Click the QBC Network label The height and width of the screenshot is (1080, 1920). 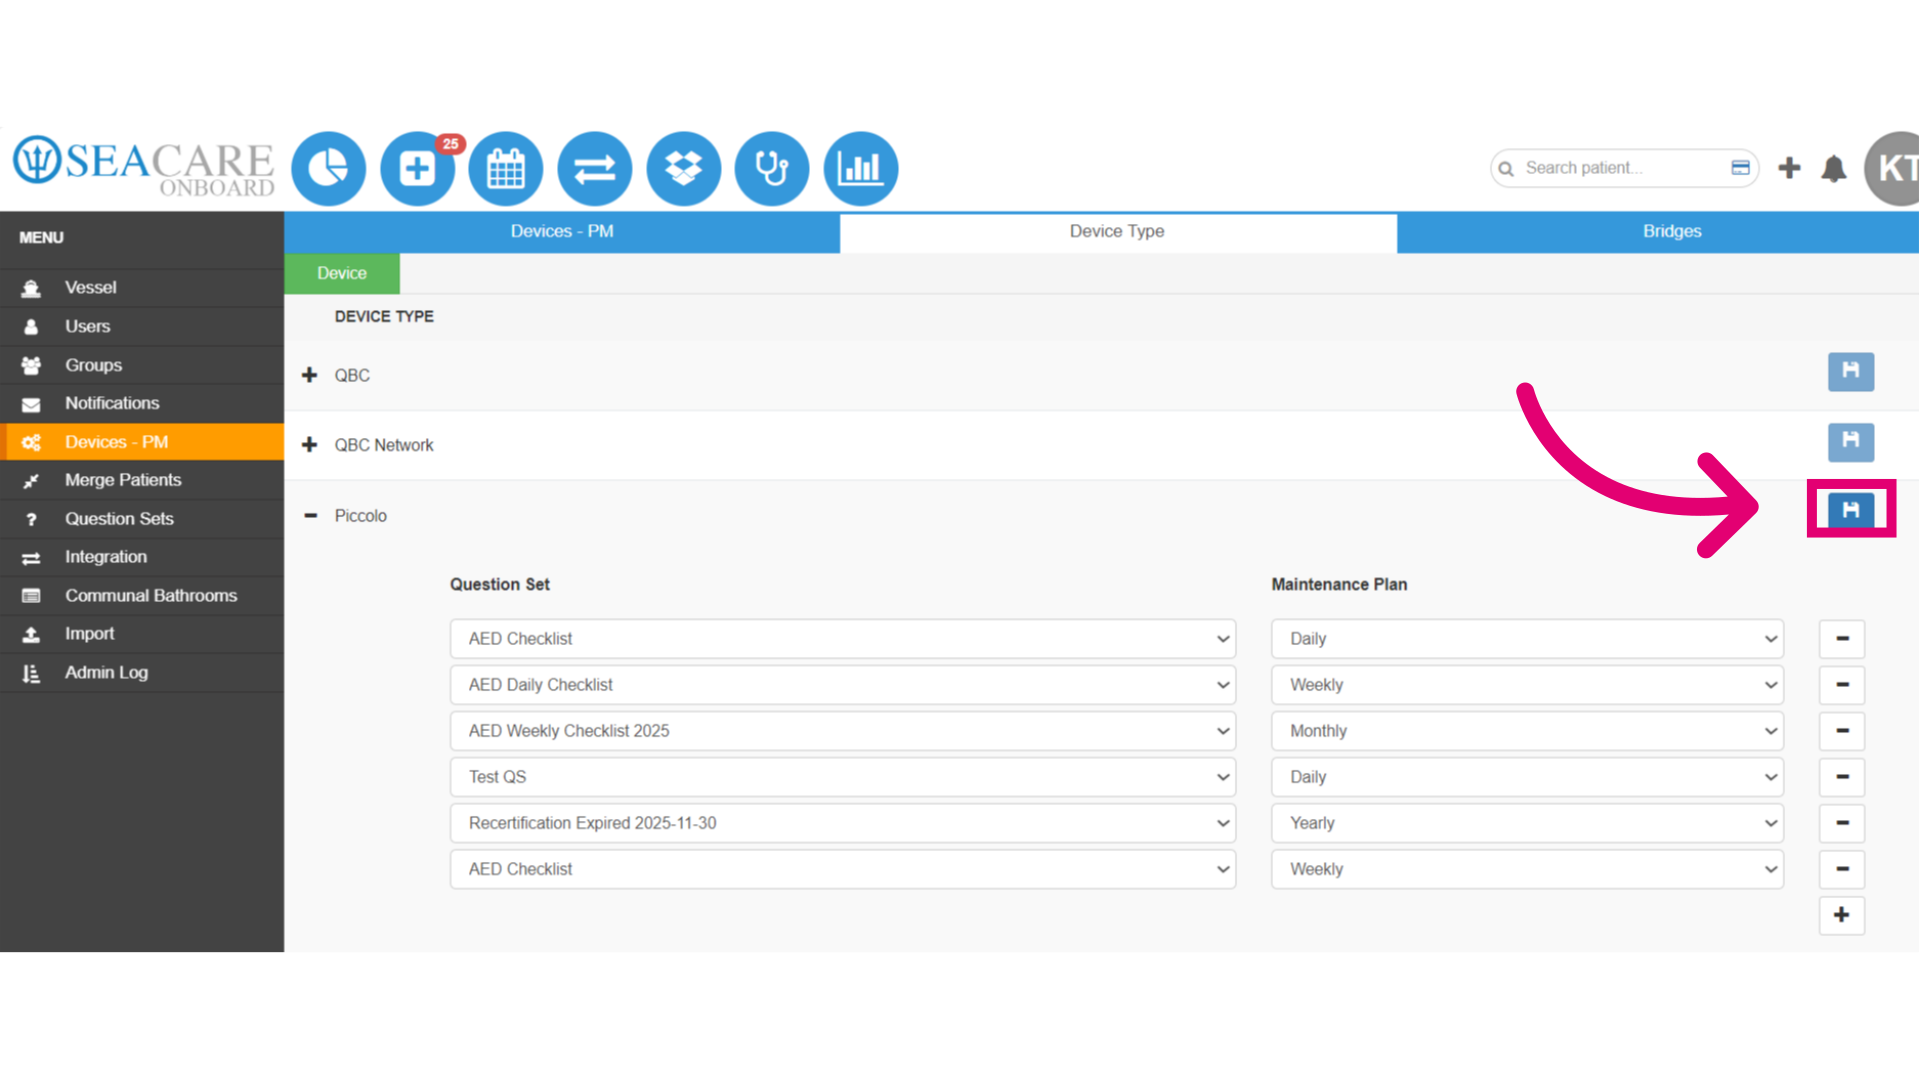(384, 445)
